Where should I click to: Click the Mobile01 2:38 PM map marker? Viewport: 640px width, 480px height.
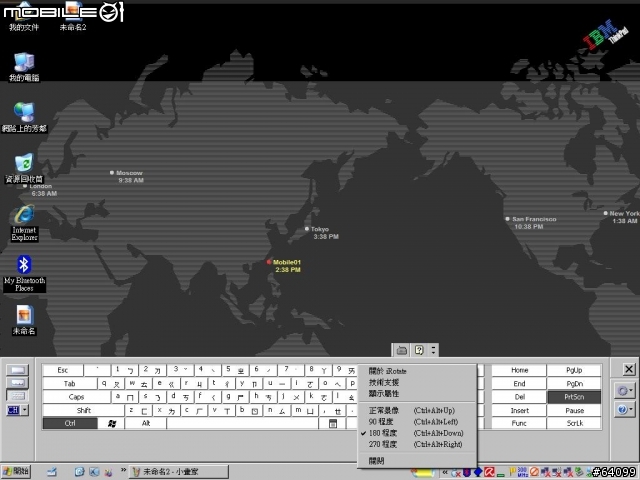click(284, 266)
